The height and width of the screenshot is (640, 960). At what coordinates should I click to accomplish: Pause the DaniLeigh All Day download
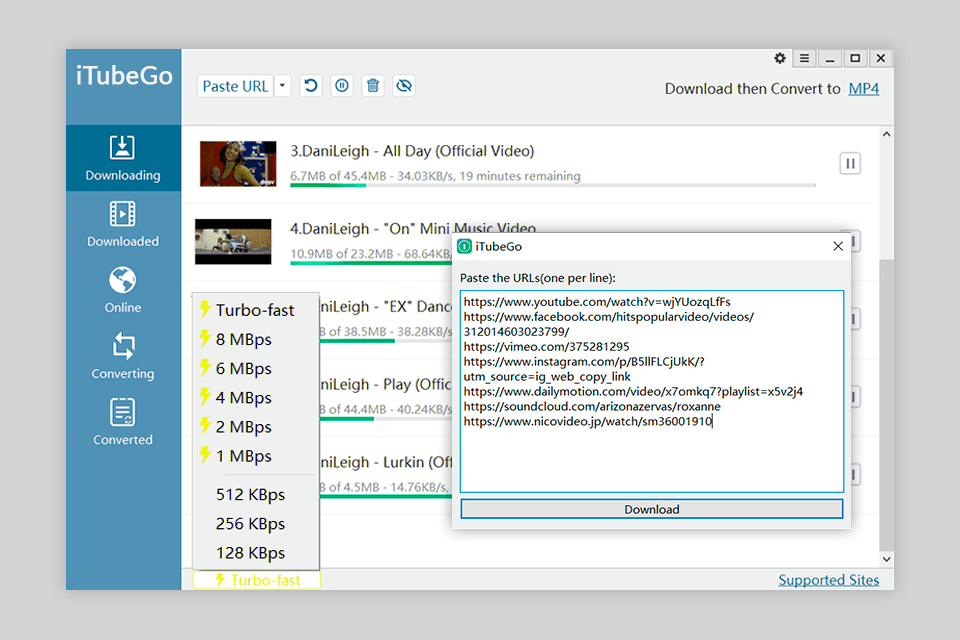click(849, 163)
